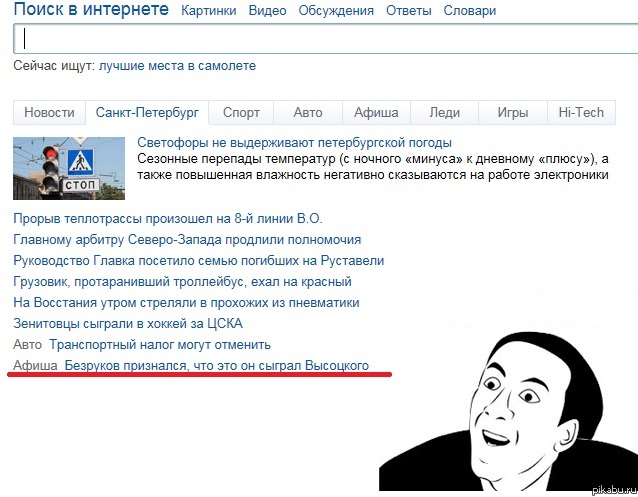This screenshot has height=497, width=638.
Task: Open the Авто tab
Action: point(308,112)
